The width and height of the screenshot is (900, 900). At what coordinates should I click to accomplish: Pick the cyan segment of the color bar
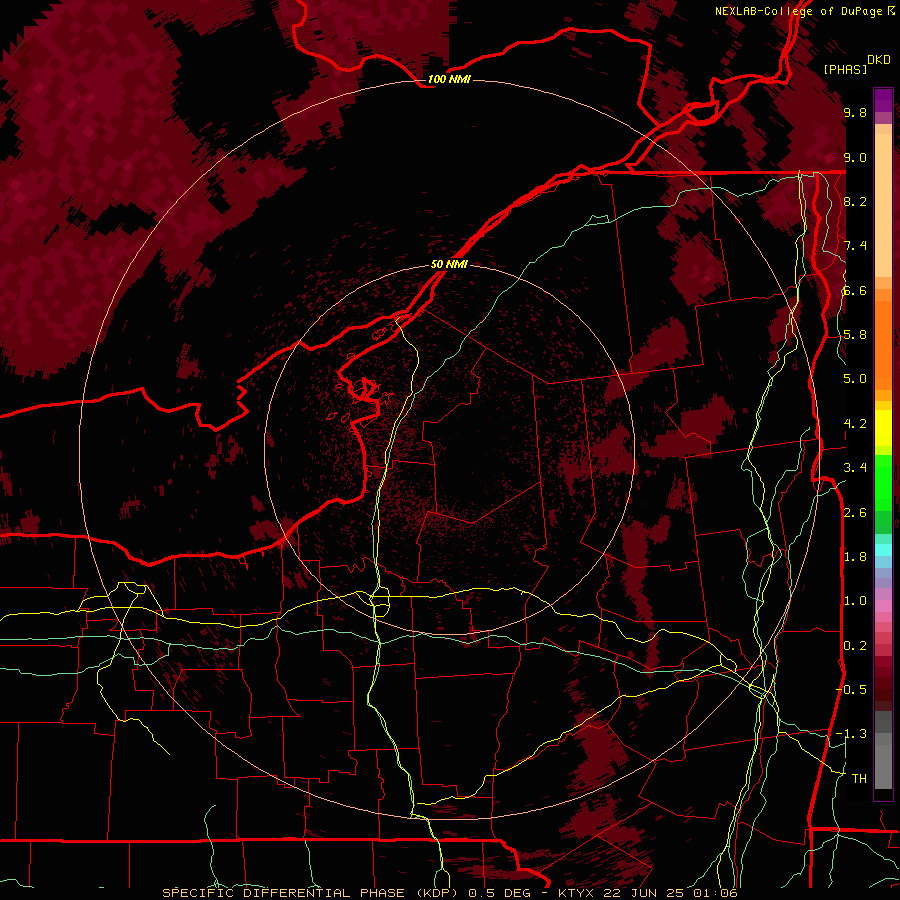click(883, 550)
